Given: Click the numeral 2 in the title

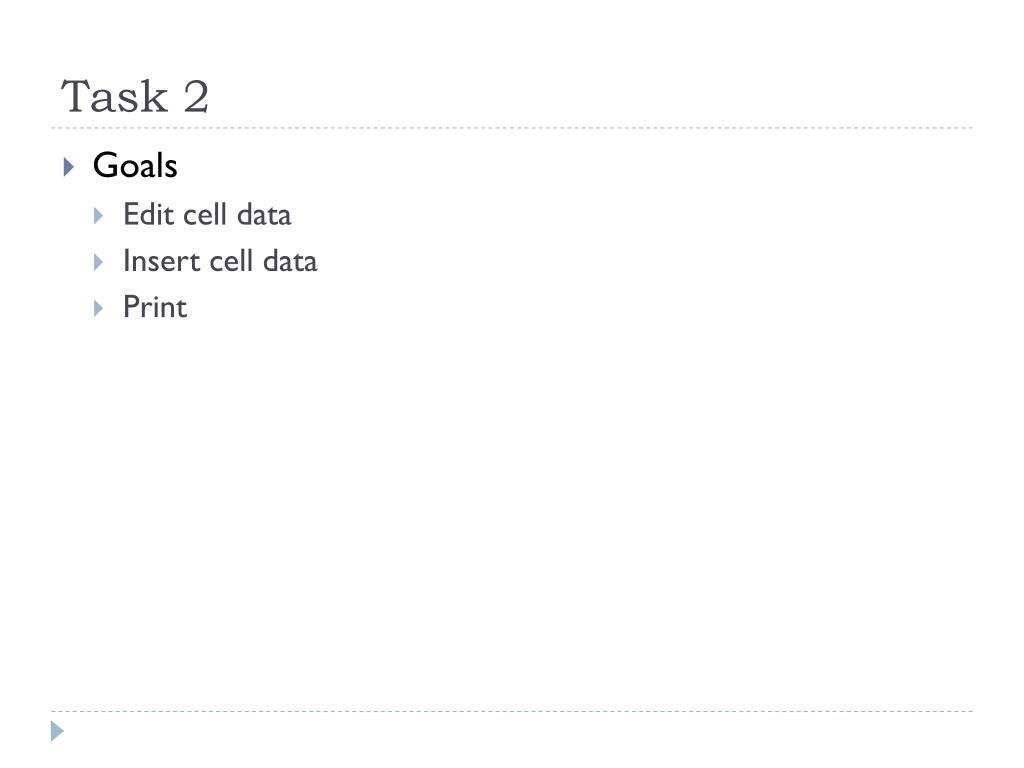Looking at the screenshot, I should [196, 97].
